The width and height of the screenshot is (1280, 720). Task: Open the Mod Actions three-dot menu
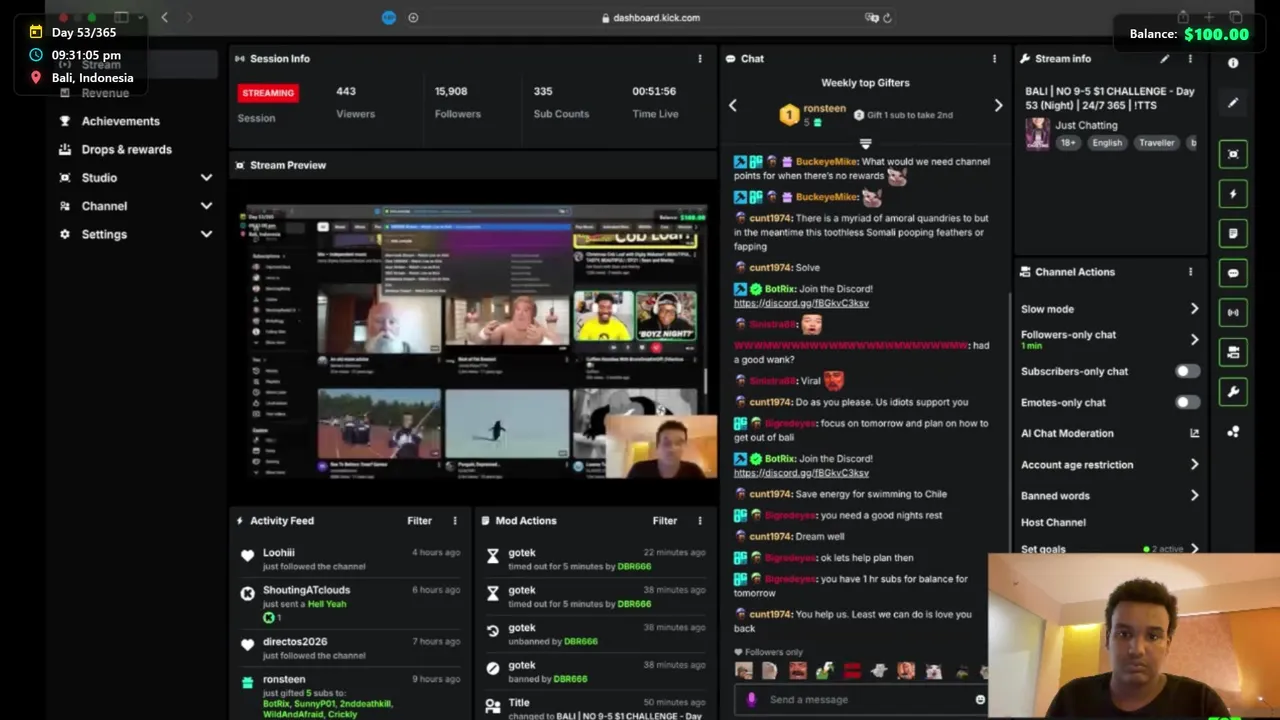point(700,521)
